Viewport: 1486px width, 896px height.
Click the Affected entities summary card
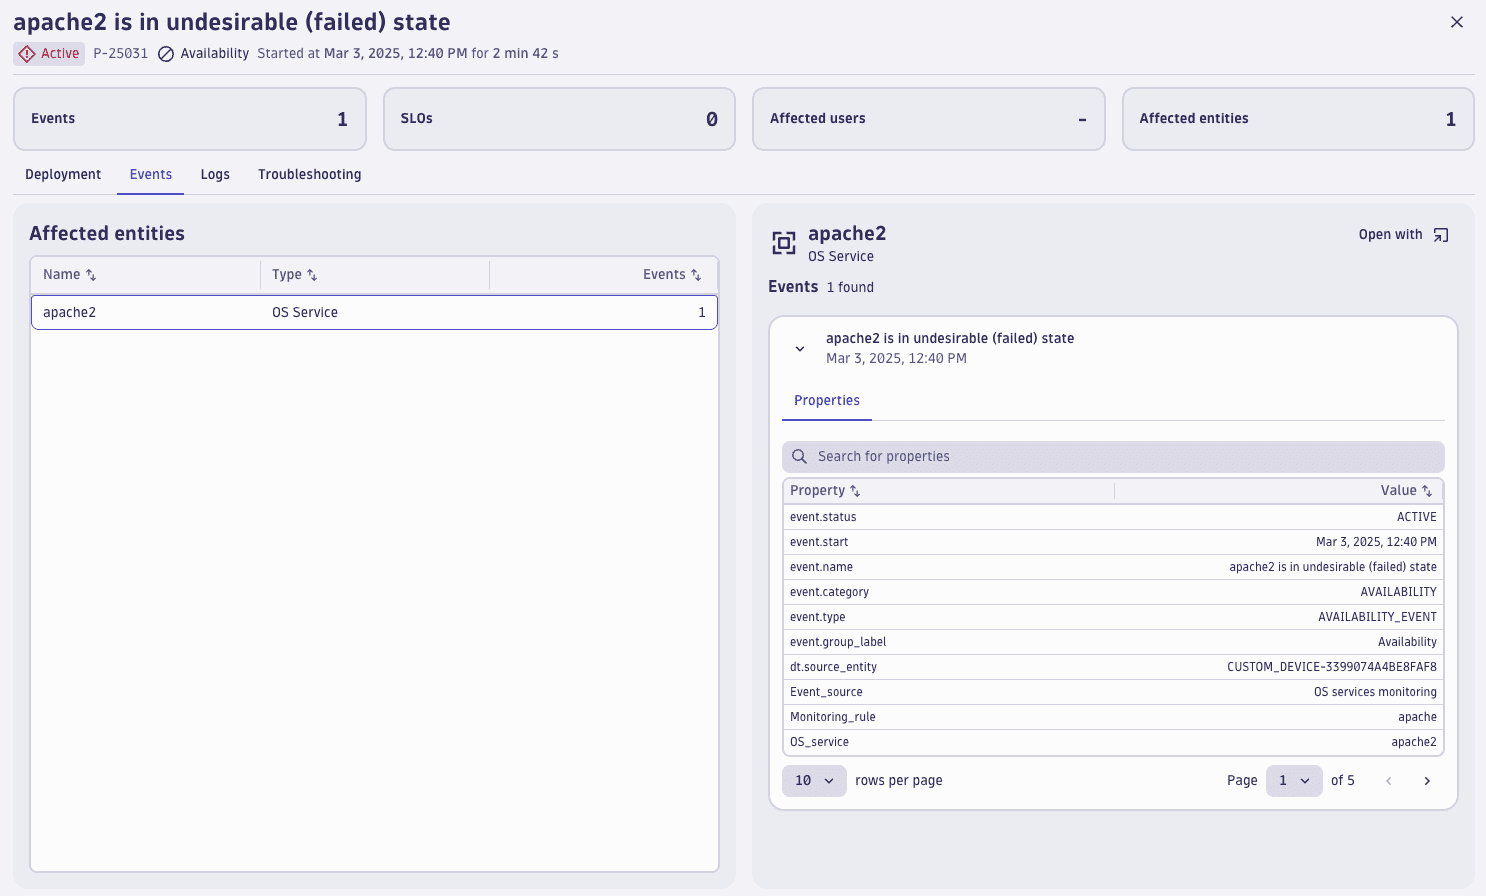coord(1297,119)
